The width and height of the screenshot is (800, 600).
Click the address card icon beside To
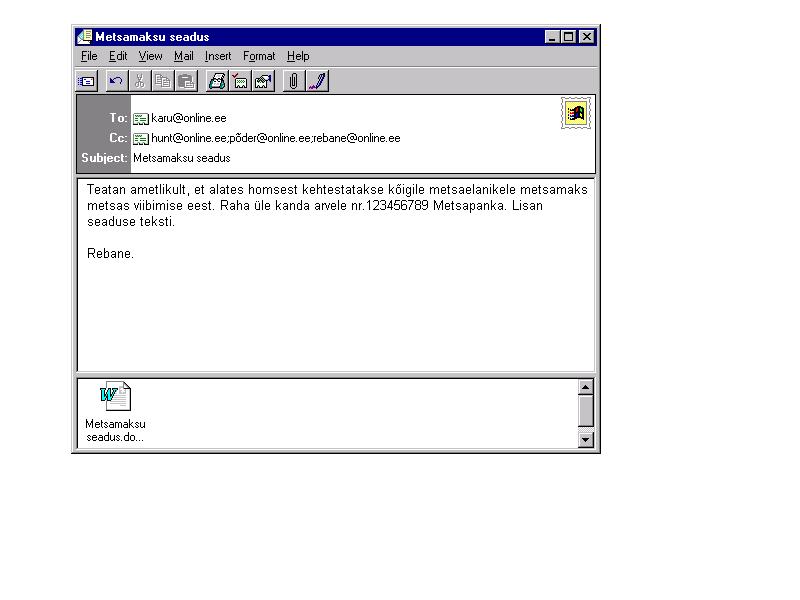141,119
